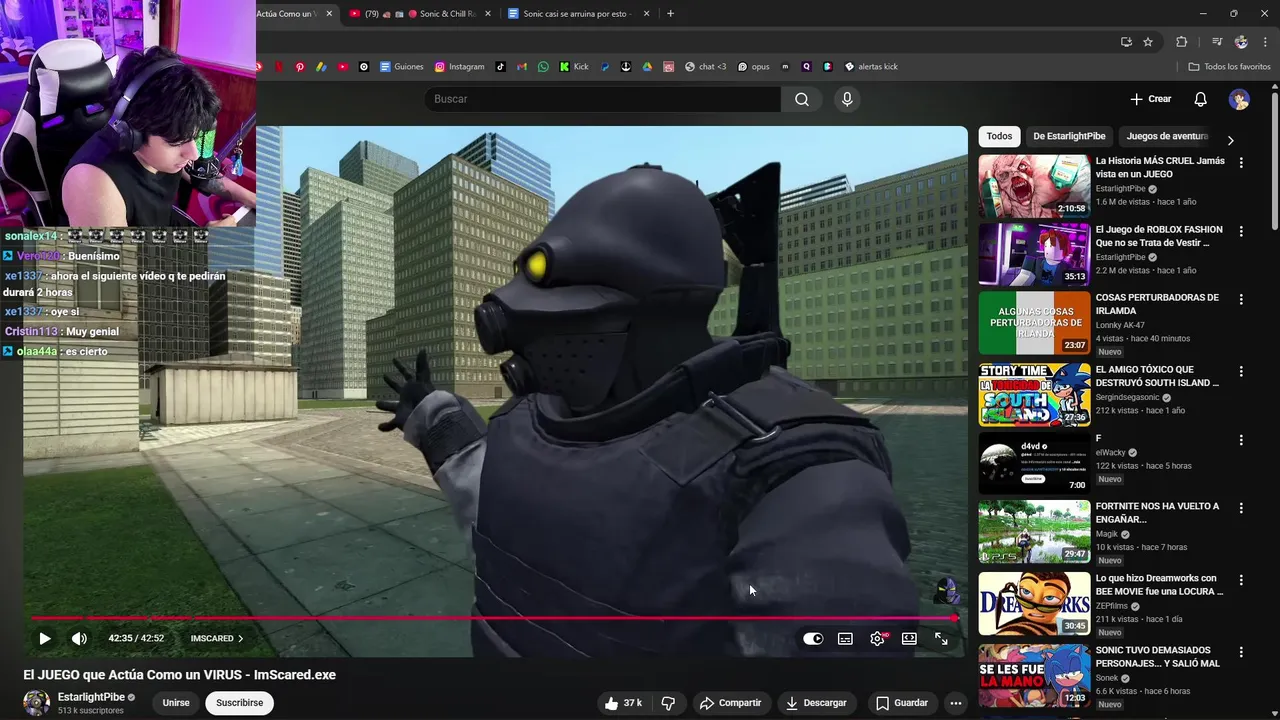
Task: Open the Gmail bookmark icon
Action: click(x=522, y=67)
